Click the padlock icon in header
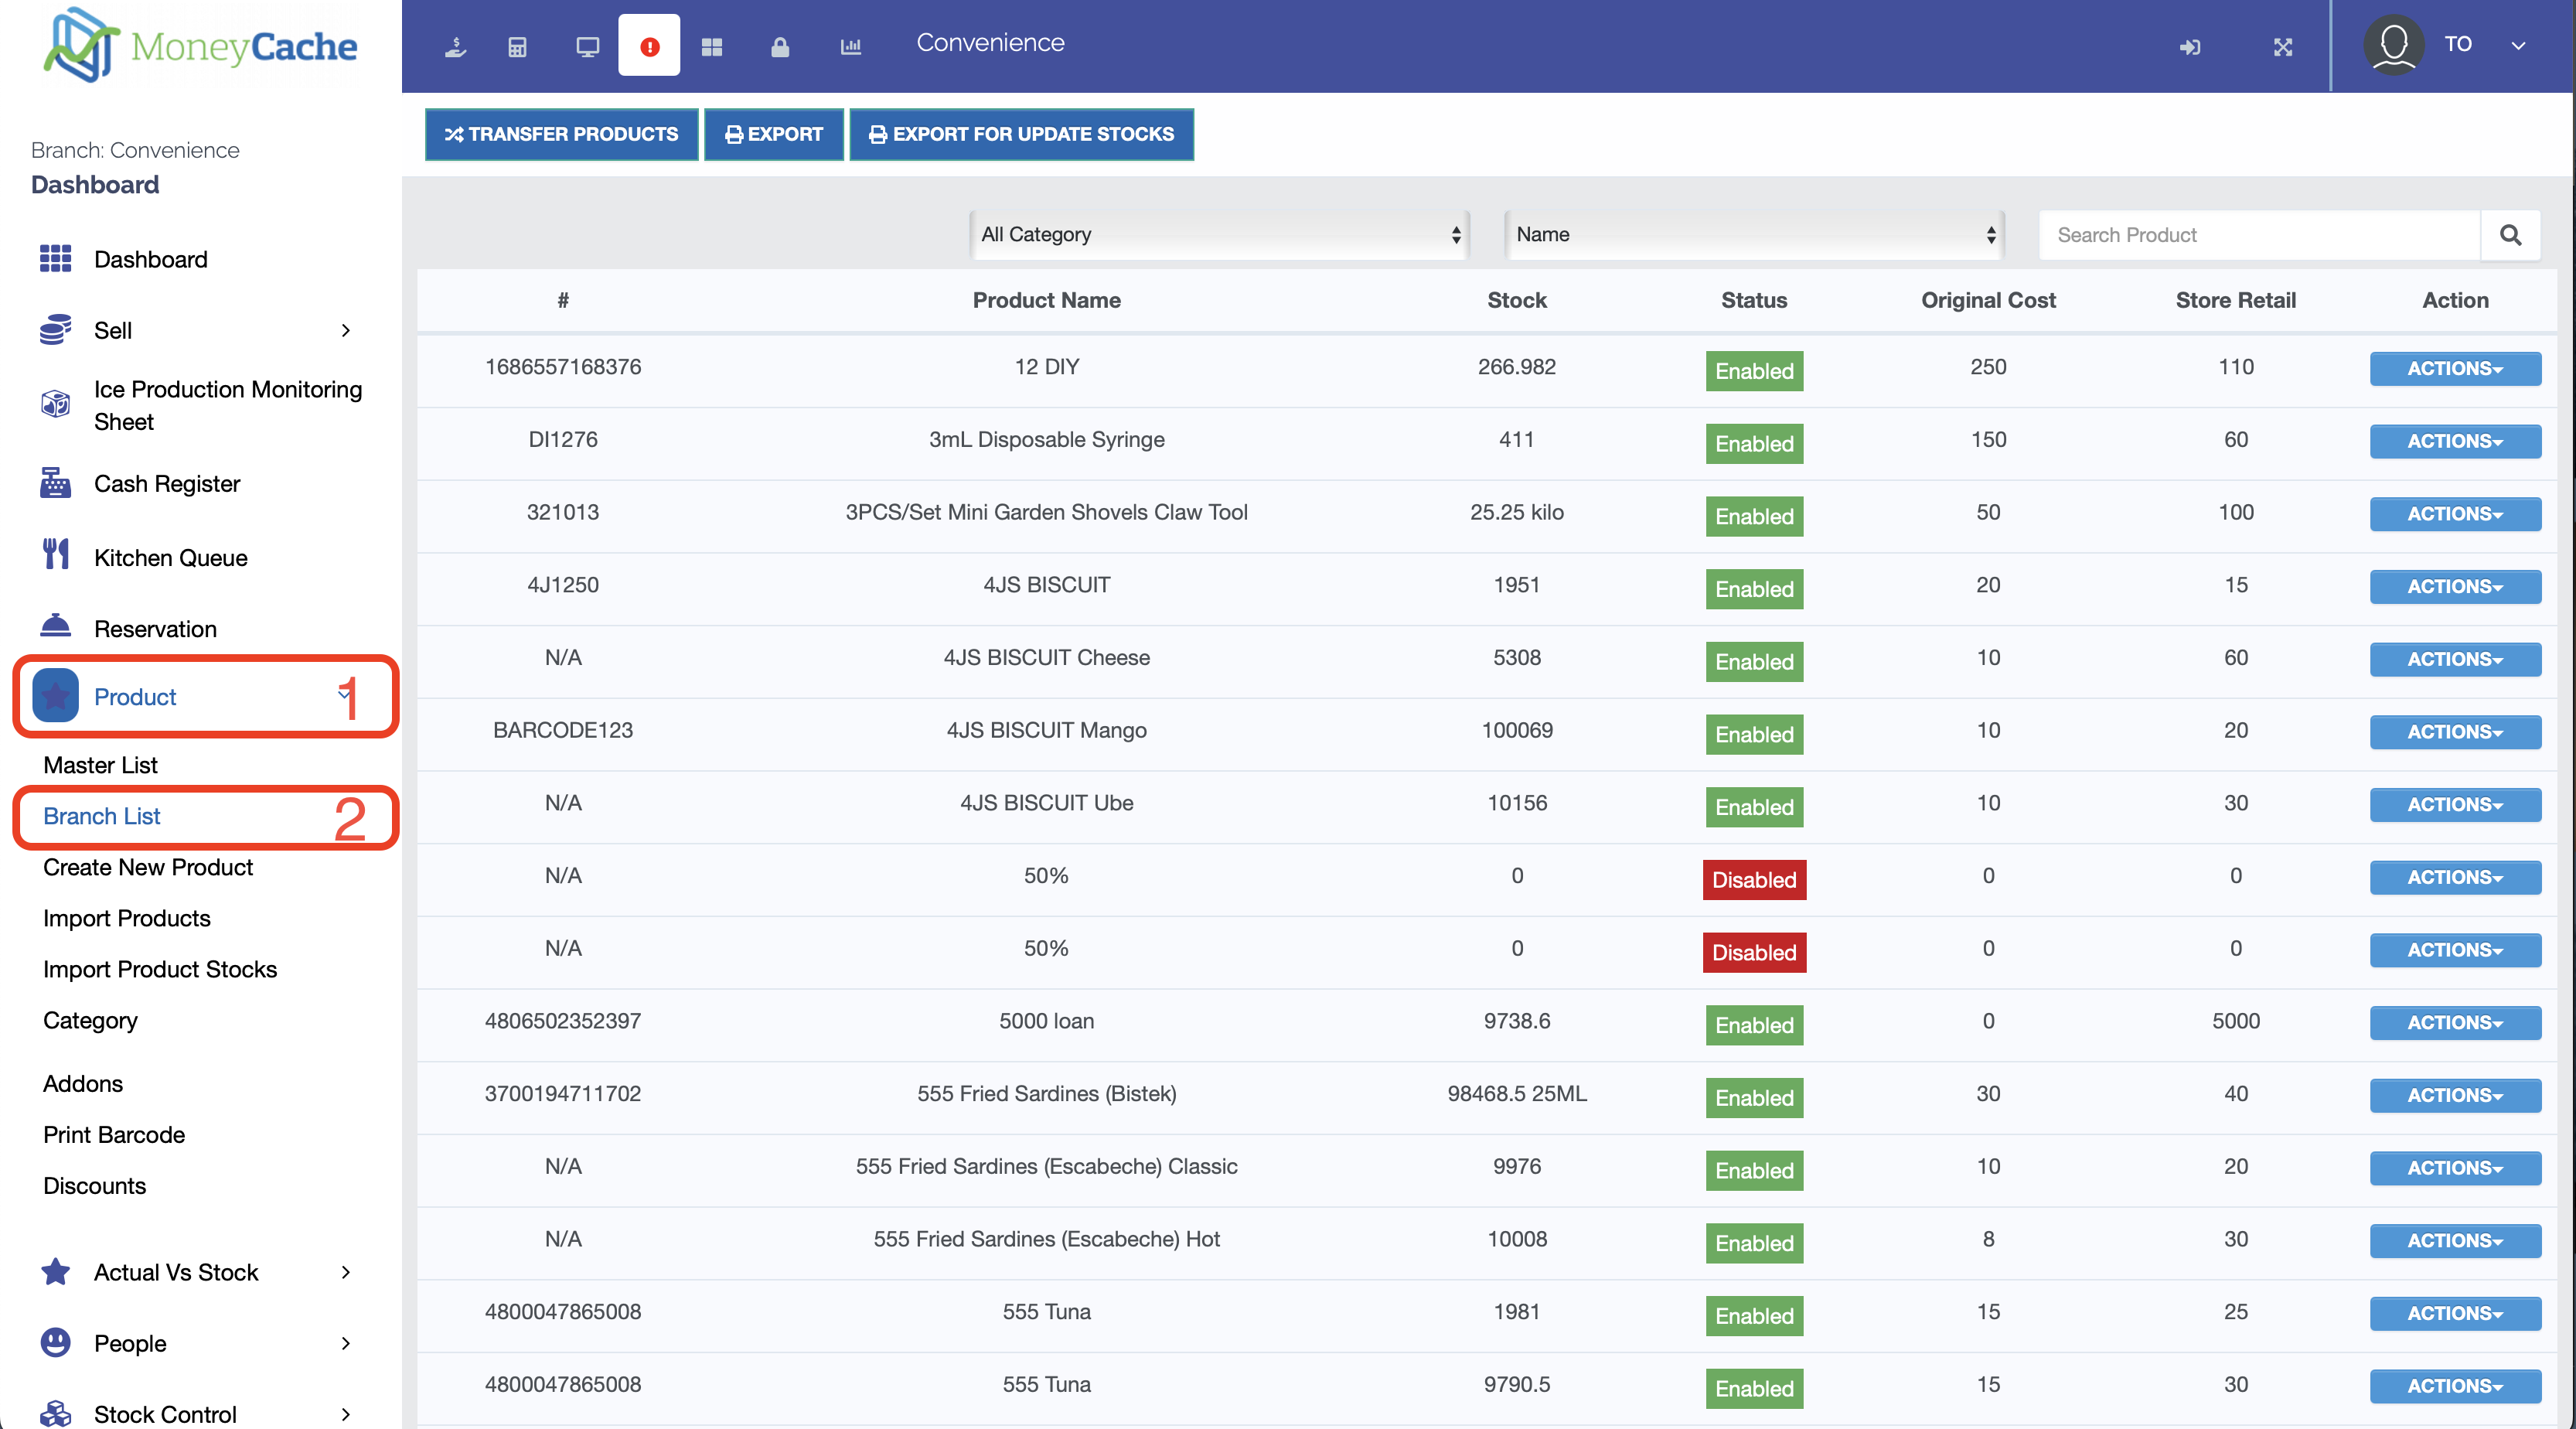The width and height of the screenshot is (2576, 1429). tap(780, 46)
